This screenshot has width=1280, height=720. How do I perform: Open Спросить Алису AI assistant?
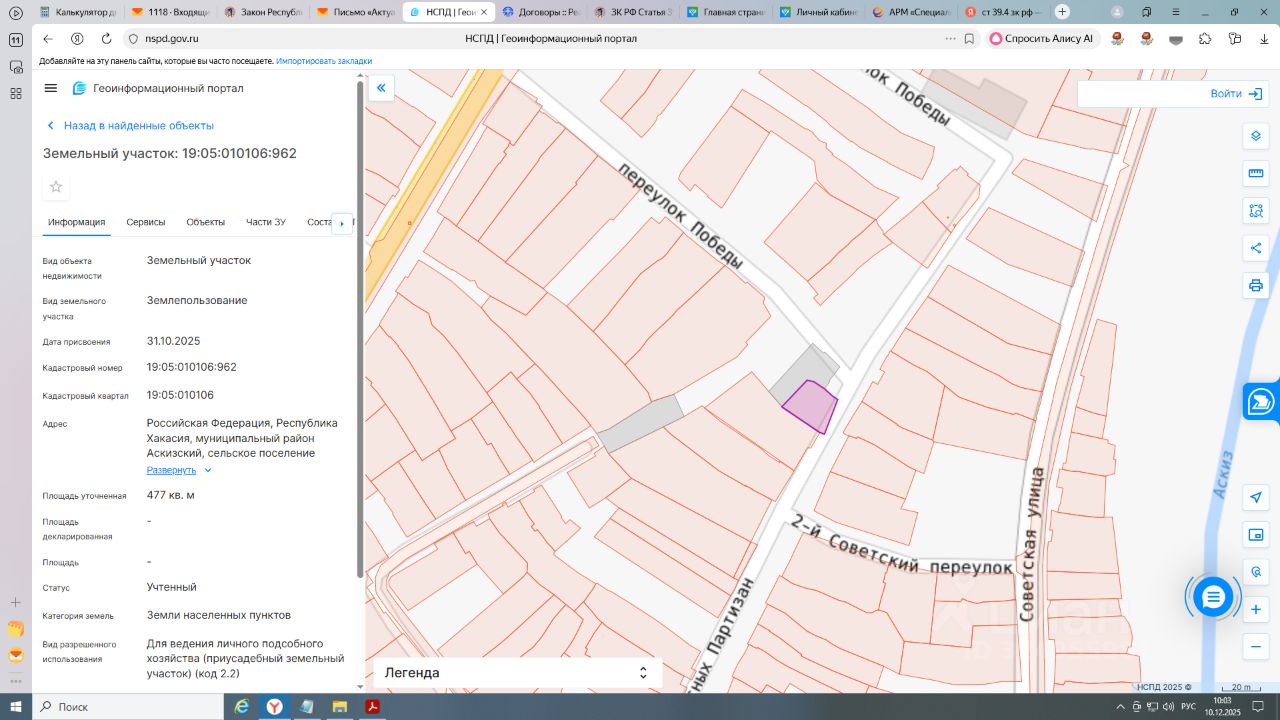(1042, 39)
